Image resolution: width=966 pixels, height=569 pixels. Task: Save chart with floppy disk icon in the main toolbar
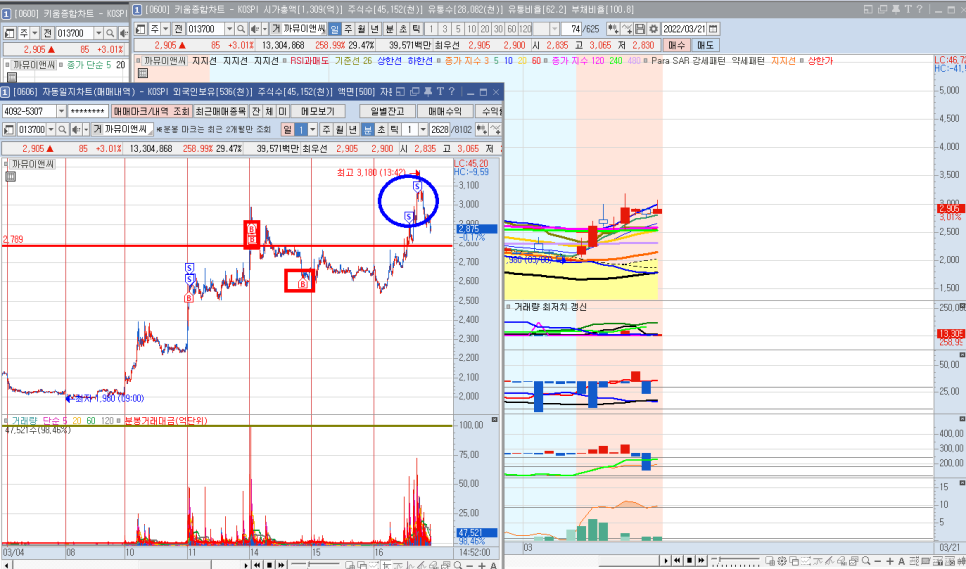click(640, 29)
